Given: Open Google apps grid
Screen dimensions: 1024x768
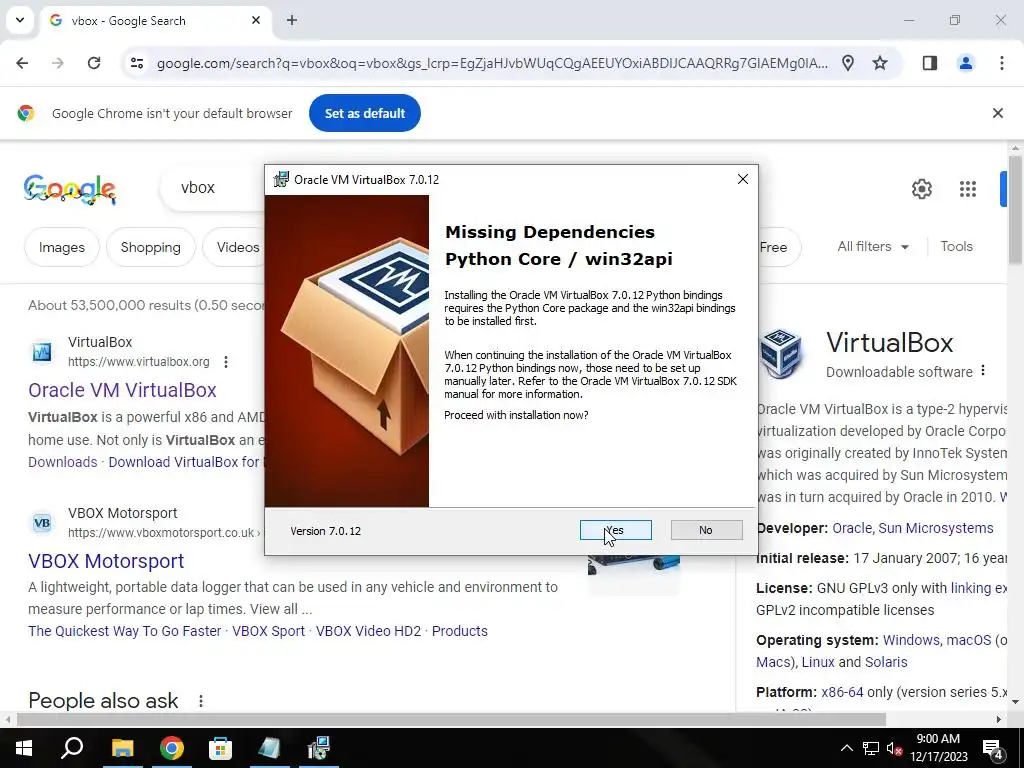Looking at the screenshot, I should click(968, 189).
